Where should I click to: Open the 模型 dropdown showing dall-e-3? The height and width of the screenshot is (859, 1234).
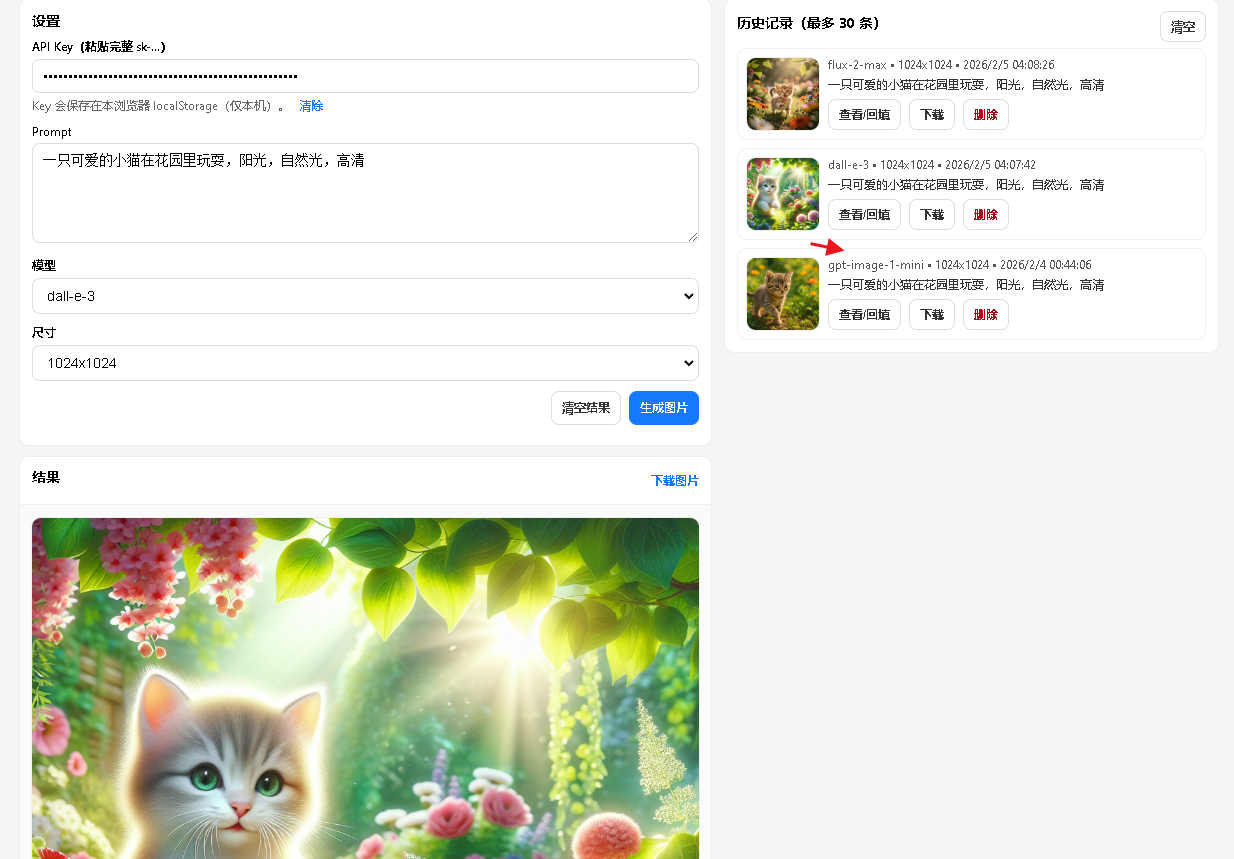point(365,296)
